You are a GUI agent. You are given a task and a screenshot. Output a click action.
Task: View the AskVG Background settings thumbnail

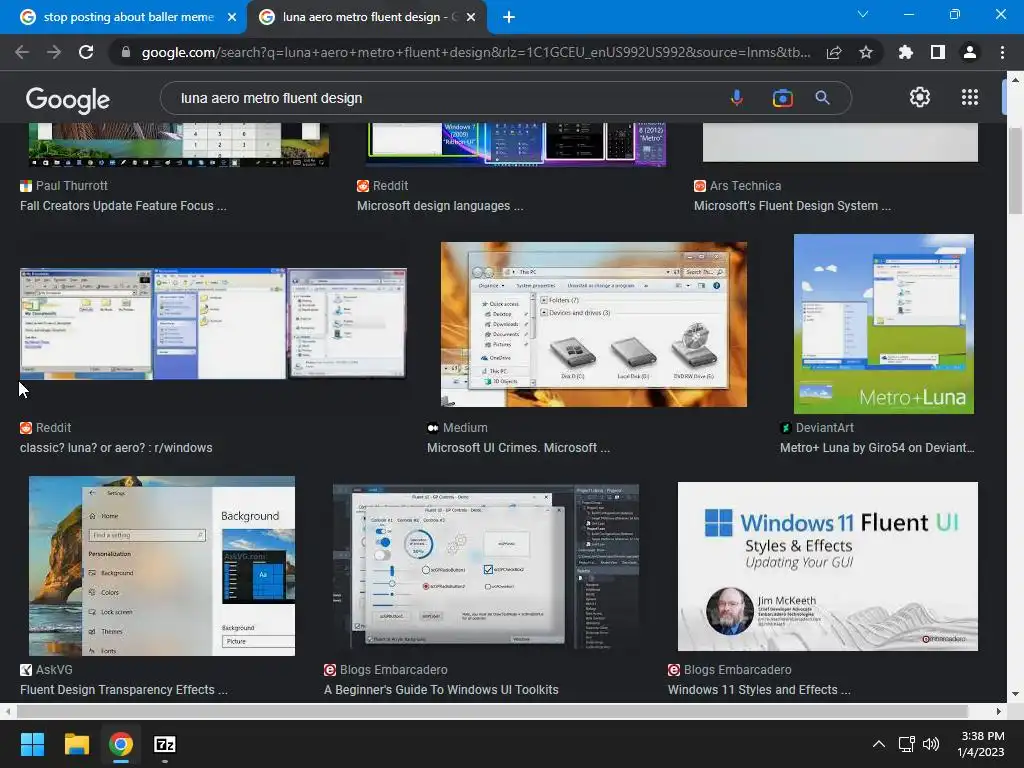tap(162, 566)
